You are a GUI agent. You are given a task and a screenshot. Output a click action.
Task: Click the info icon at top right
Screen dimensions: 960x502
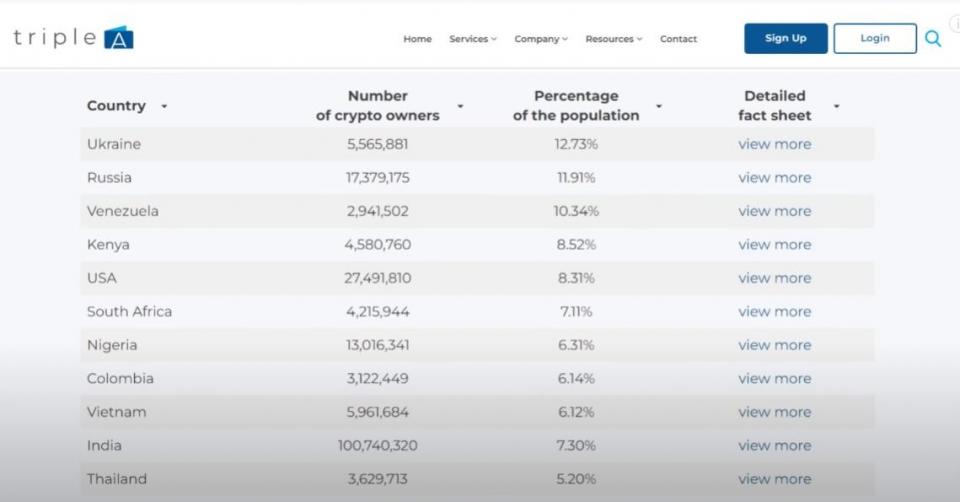pos(955,24)
